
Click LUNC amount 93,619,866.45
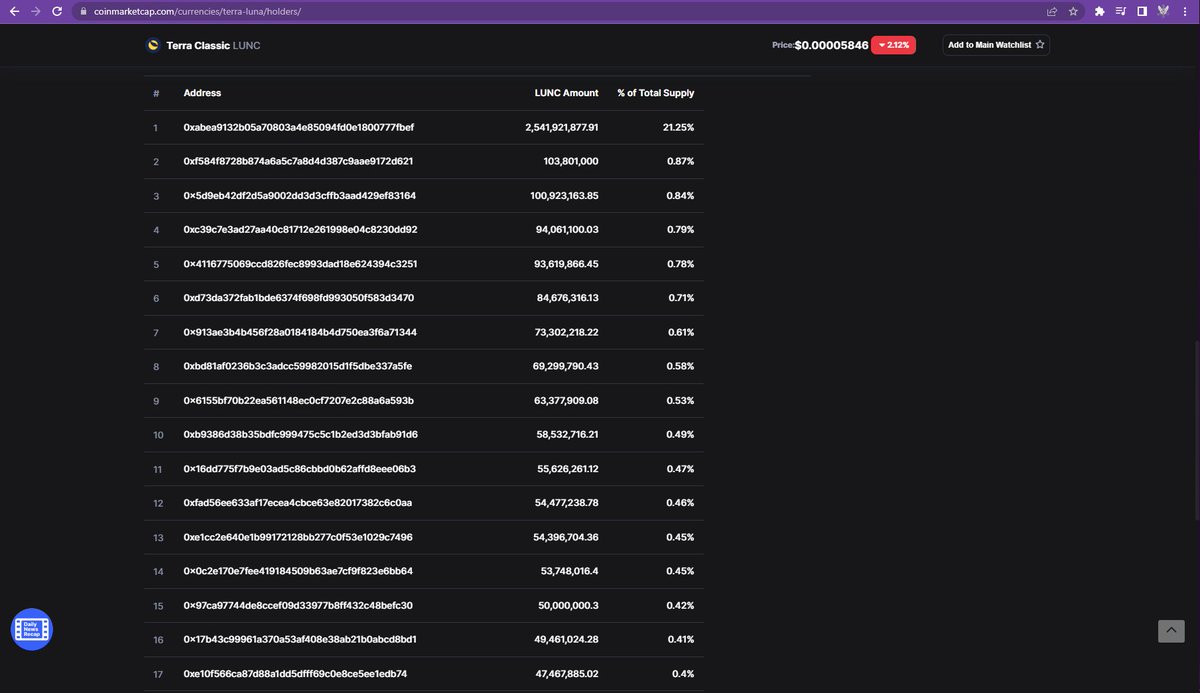[568, 264]
